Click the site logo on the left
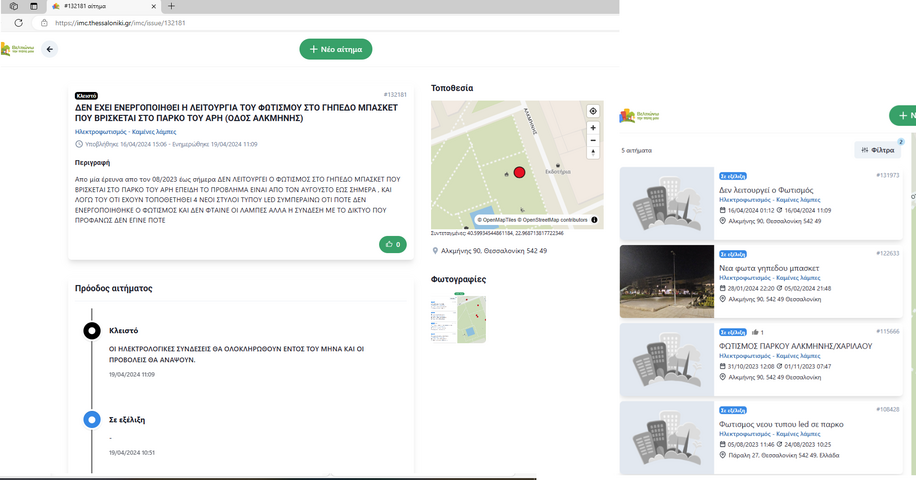 pos(18,49)
